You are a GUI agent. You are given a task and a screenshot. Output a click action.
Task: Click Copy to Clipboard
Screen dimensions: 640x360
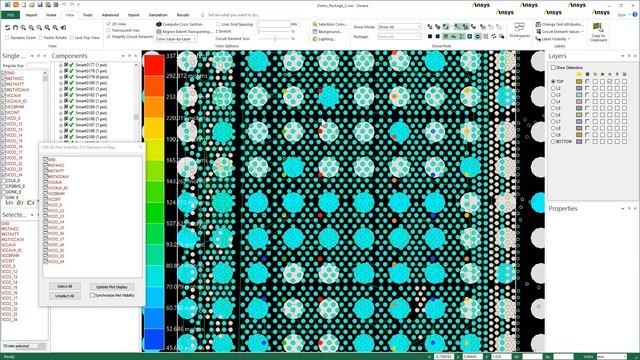tap(598, 32)
